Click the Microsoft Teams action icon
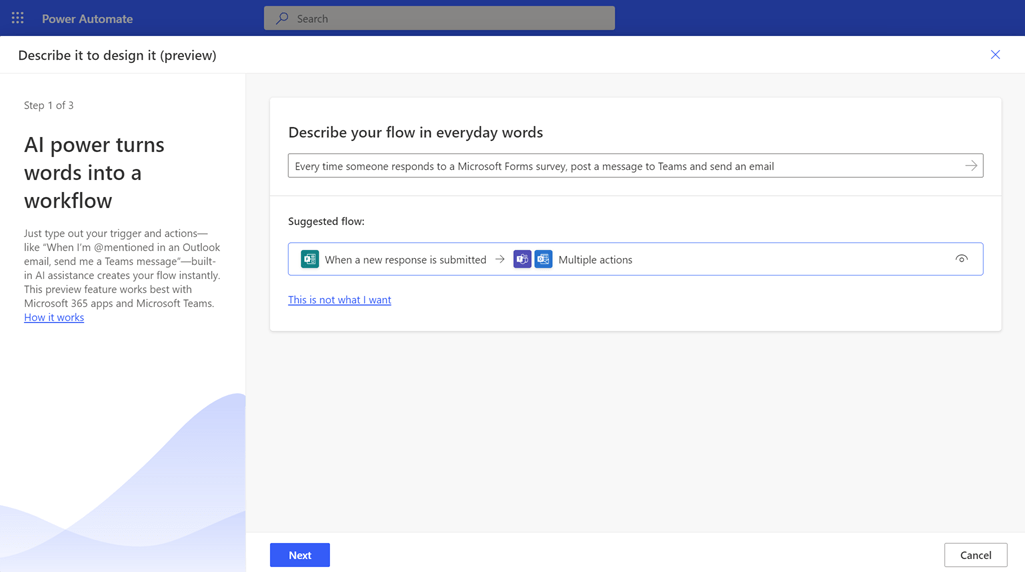1025x572 pixels. point(522,259)
